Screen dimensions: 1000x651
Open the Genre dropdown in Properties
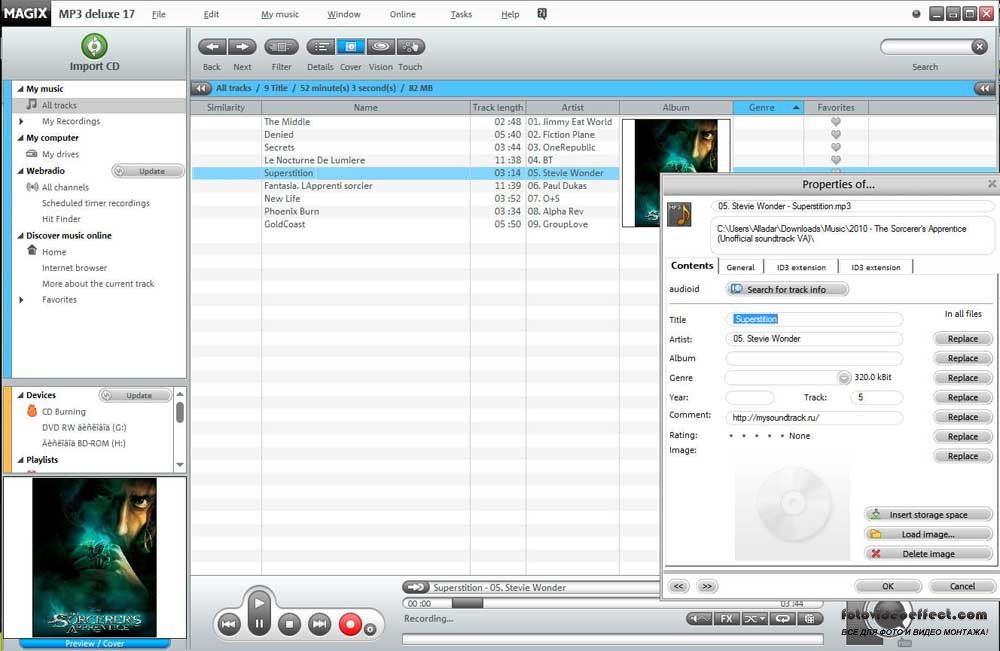[844, 378]
